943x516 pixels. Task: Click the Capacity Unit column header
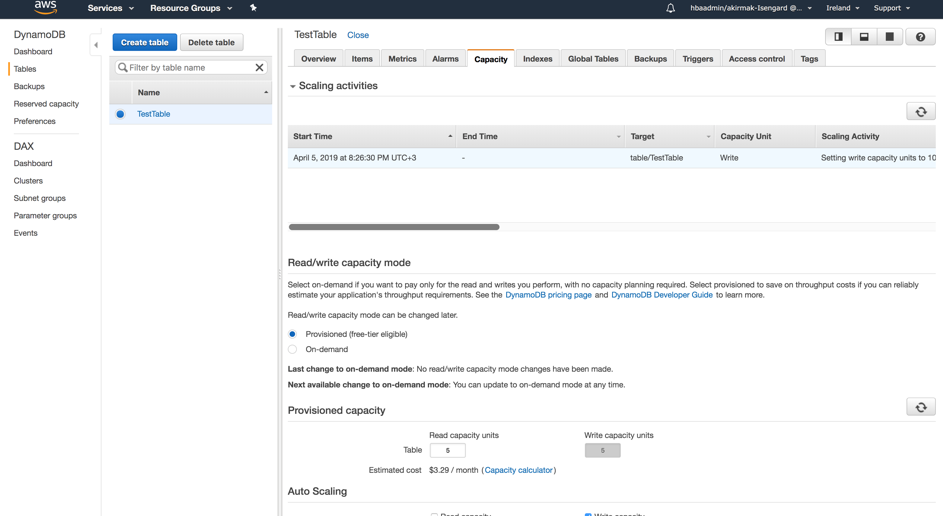(764, 137)
